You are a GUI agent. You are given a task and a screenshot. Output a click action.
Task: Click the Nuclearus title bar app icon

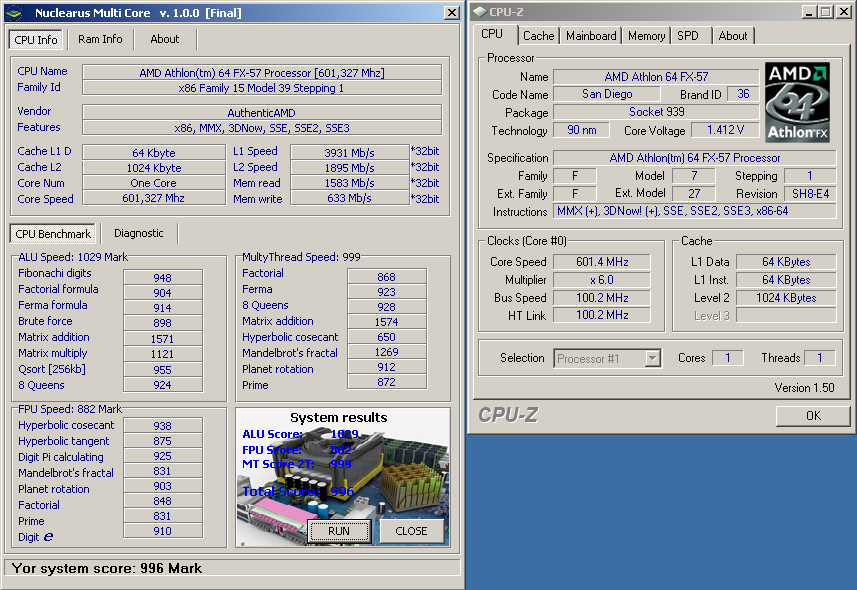(x=15, y=13)
